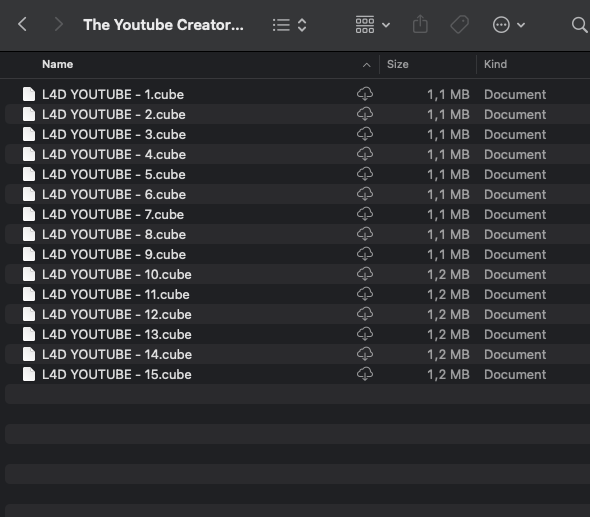Sort files by the Kind column
The width and height of the screenshot is (590, 517).
(x=495, y=64)
